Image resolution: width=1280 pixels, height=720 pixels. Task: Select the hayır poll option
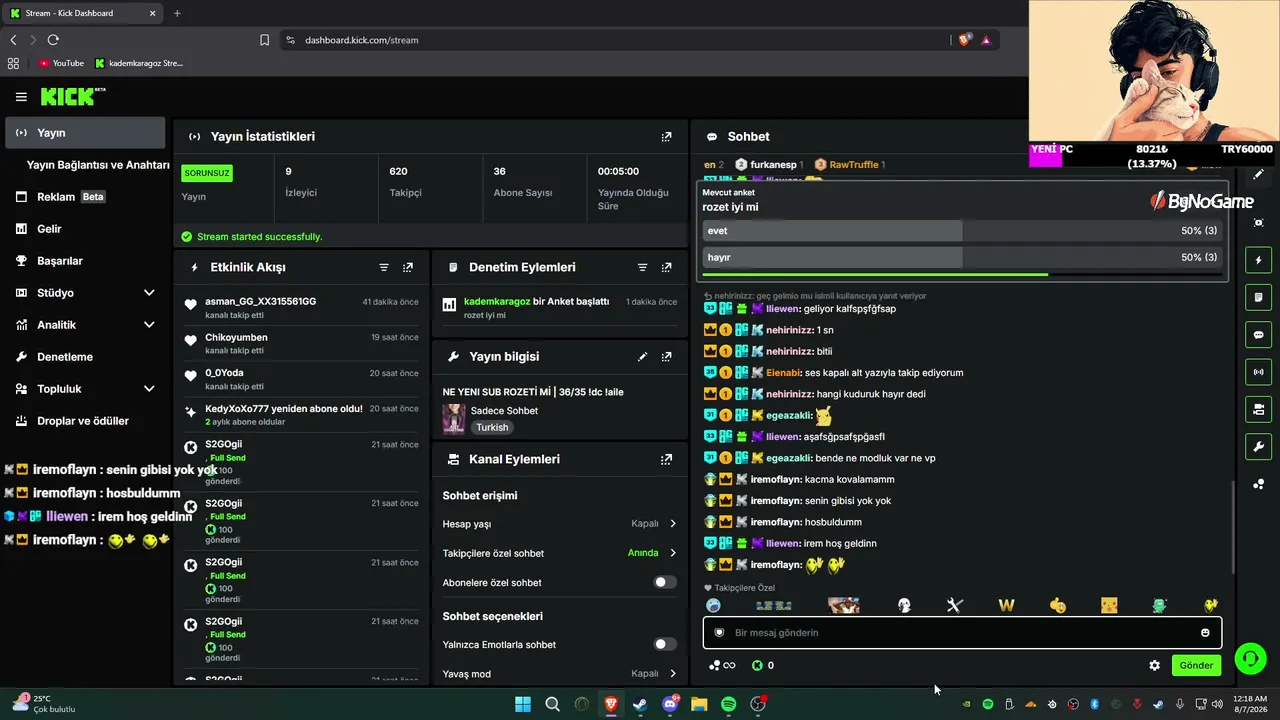pyautogui.click(x=963, y=257)
